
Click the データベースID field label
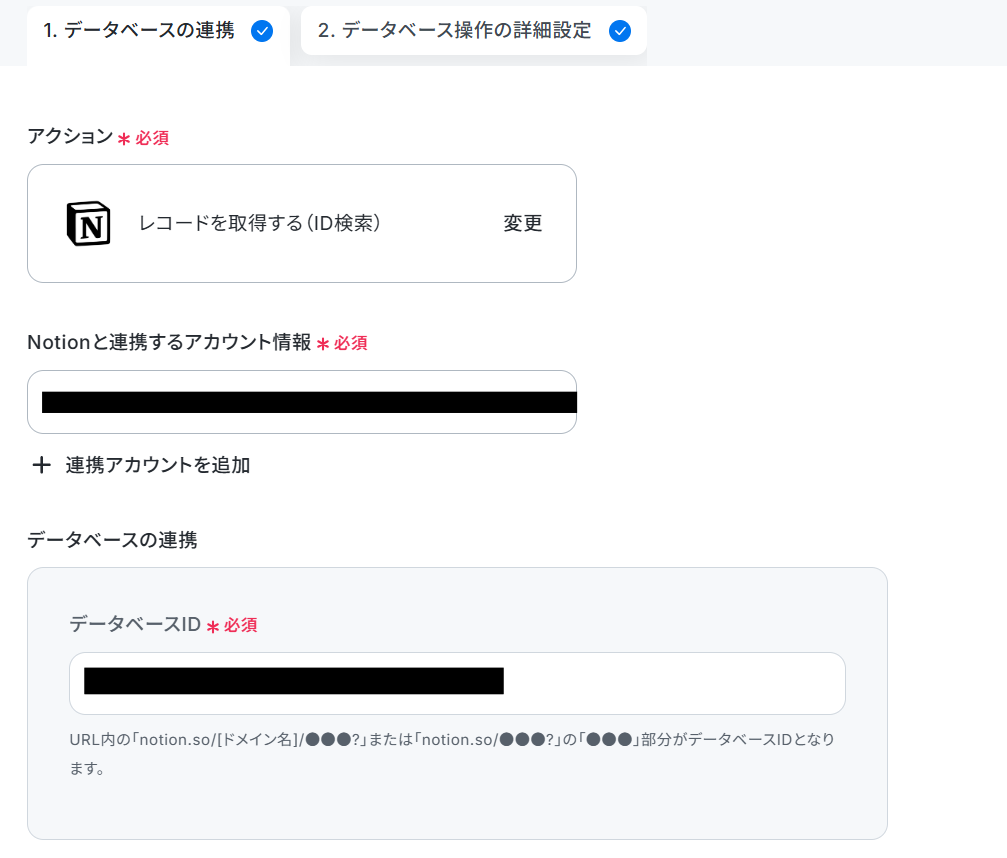tap(135, 624)
